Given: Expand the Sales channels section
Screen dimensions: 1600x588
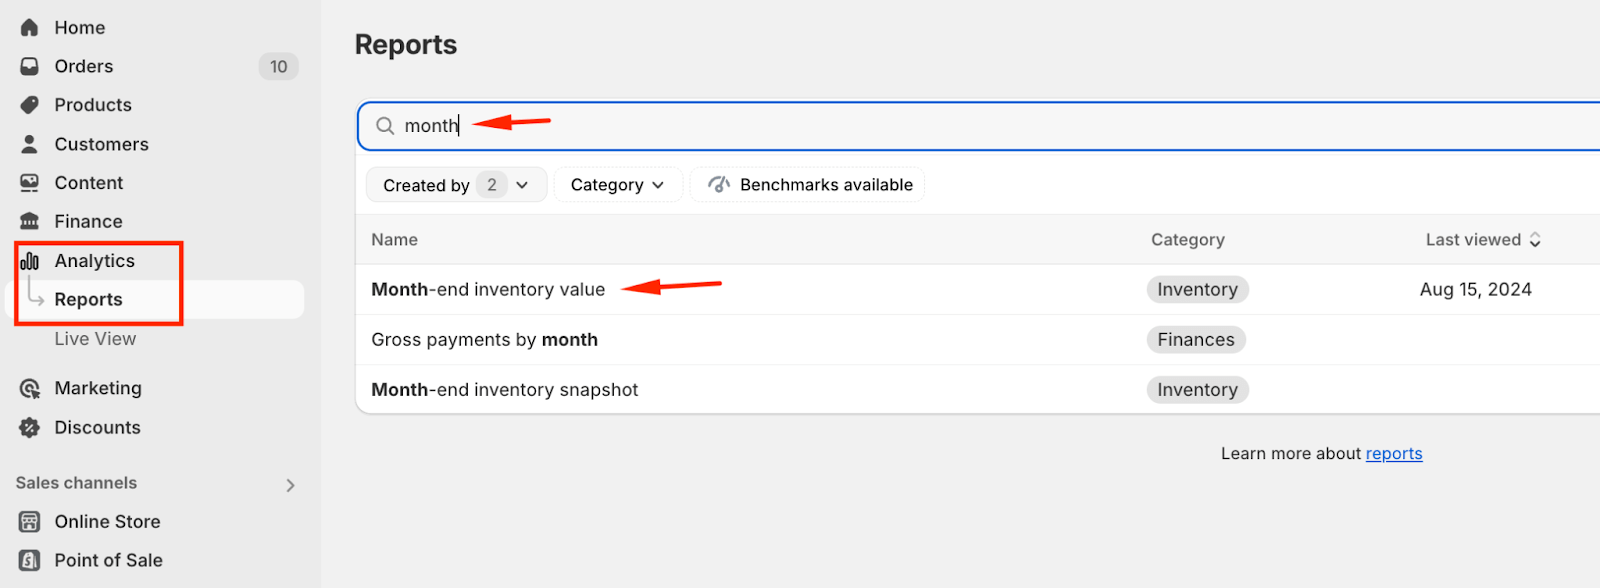Looking at the screenshot, I should pos(290,485).
